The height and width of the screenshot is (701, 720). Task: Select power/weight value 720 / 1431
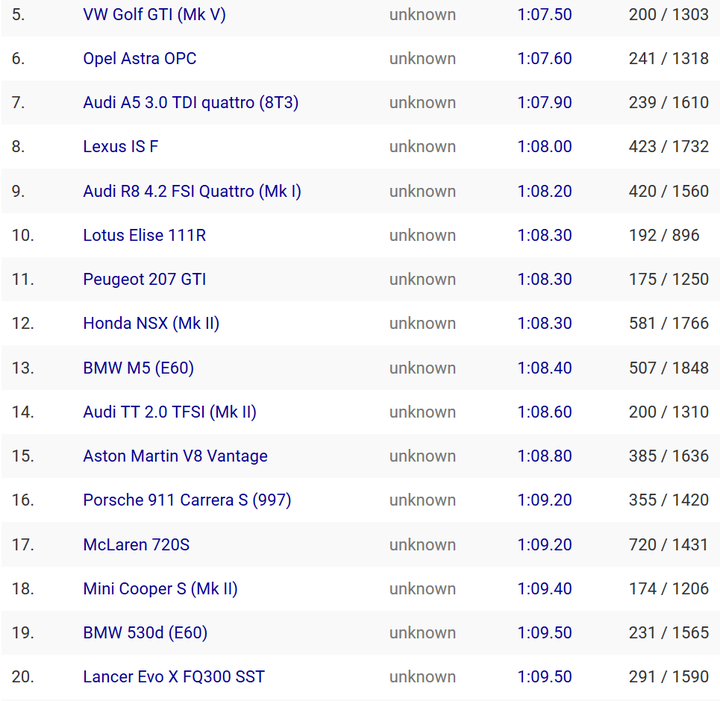pyautogui.click(x=669, y=545)
